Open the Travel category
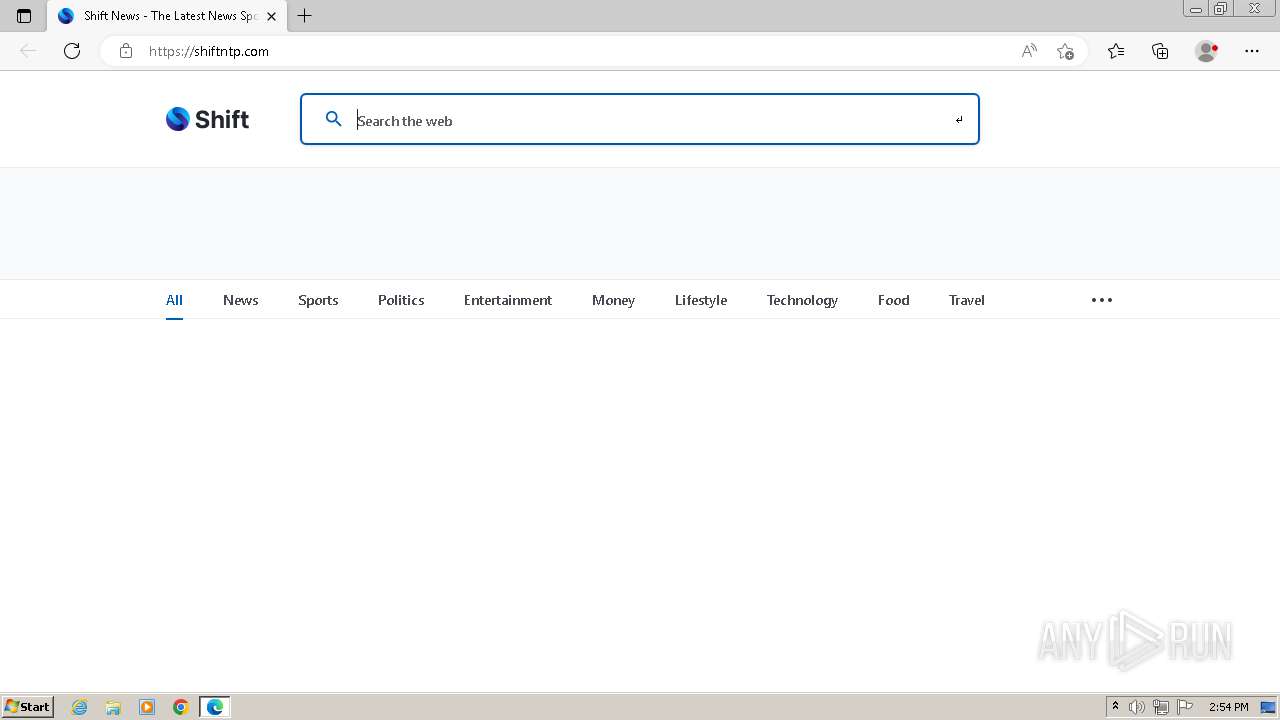This screenshot has height=720, width=1280. click(967, 300)
